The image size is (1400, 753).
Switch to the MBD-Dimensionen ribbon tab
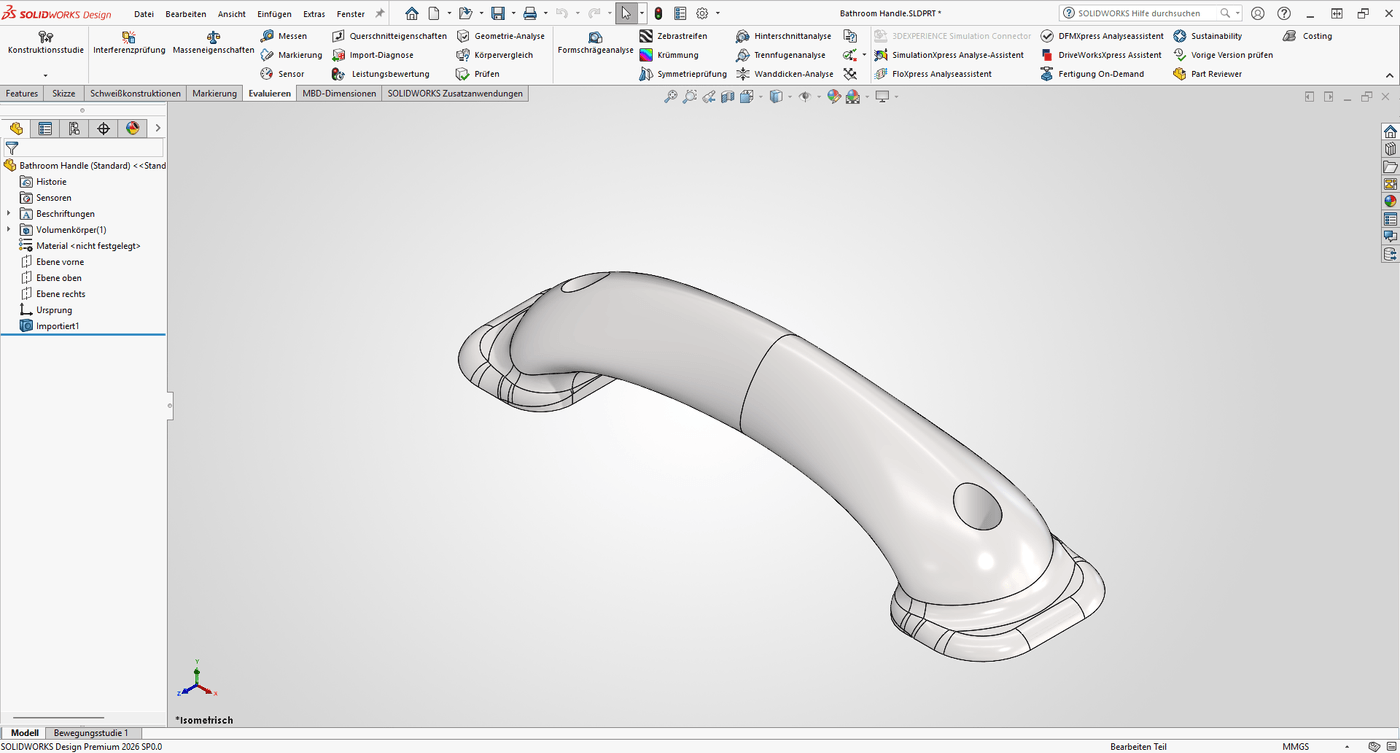click(337, 92)
